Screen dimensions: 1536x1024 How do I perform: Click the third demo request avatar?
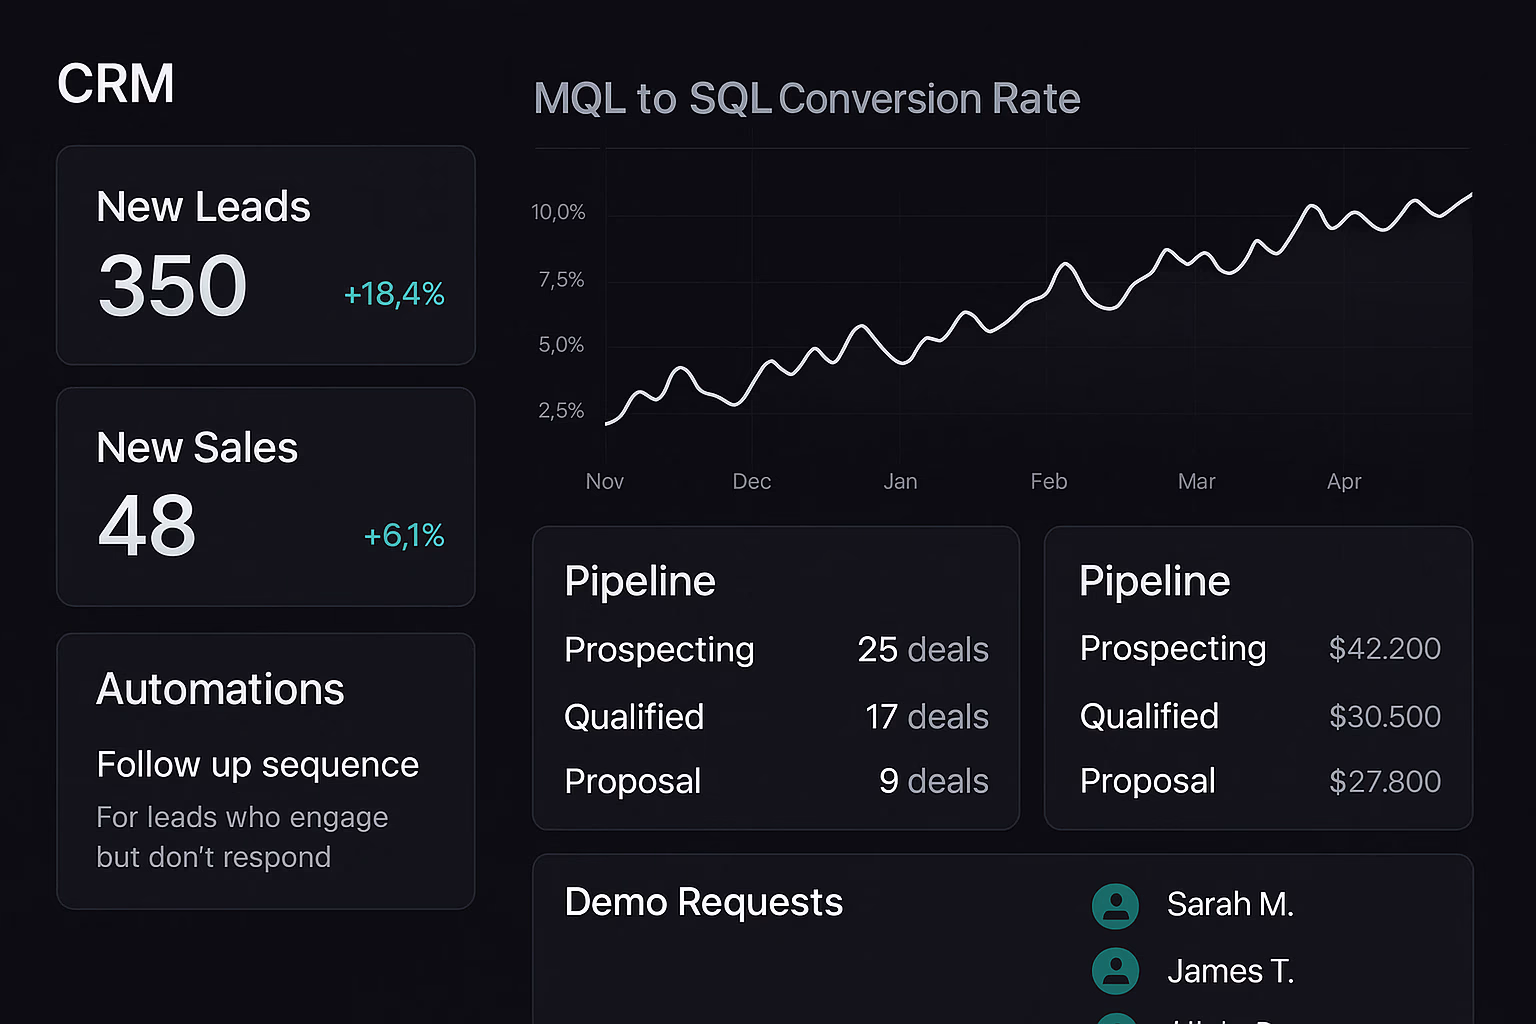pos(1115,1018)
